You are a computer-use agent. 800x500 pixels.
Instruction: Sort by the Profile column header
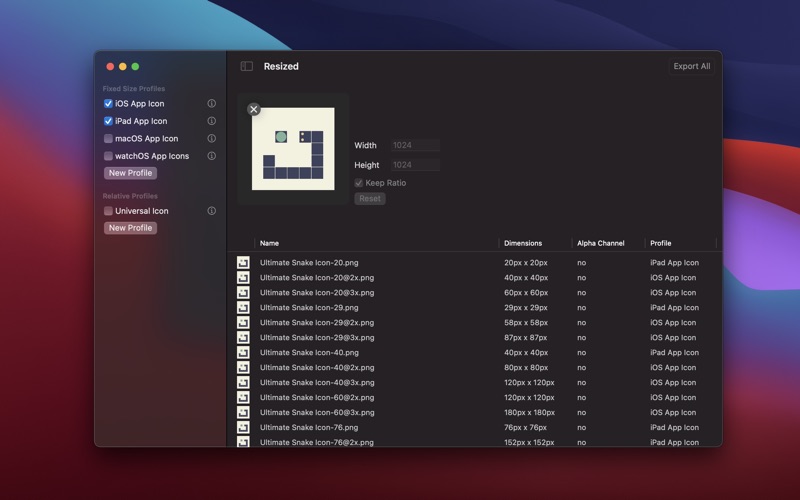tap(661, 243)
